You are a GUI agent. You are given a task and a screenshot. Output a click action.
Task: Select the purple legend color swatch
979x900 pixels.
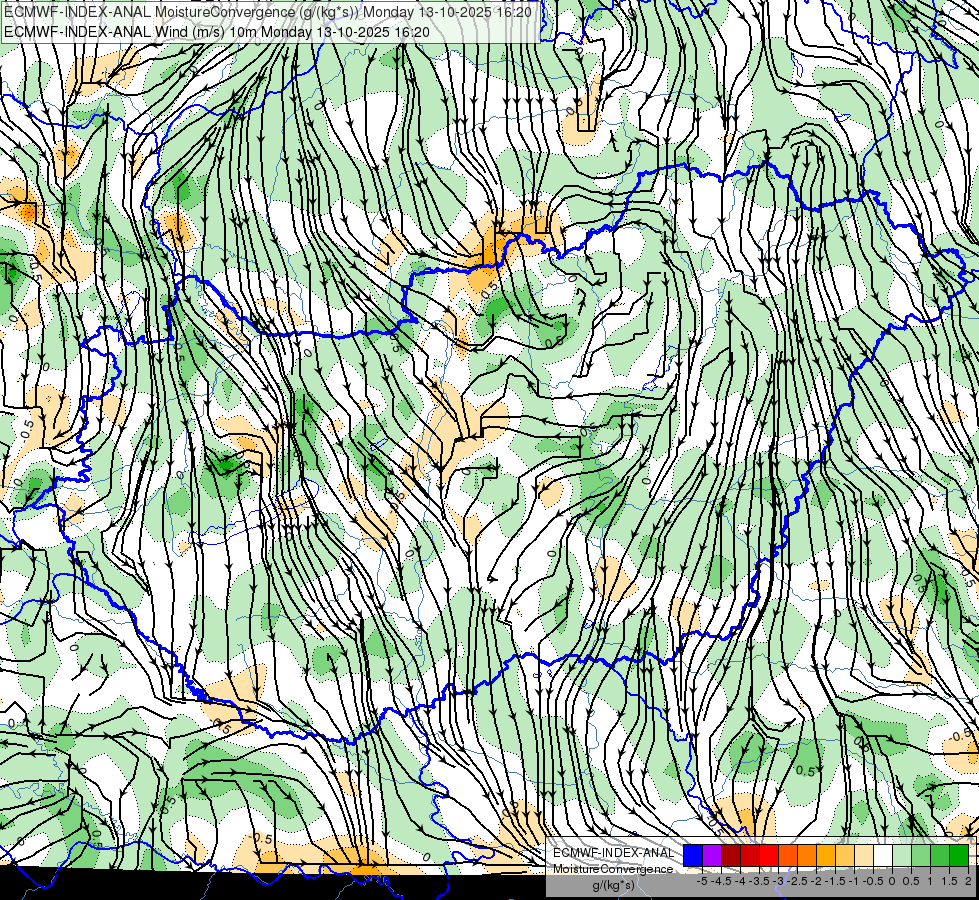712,855
